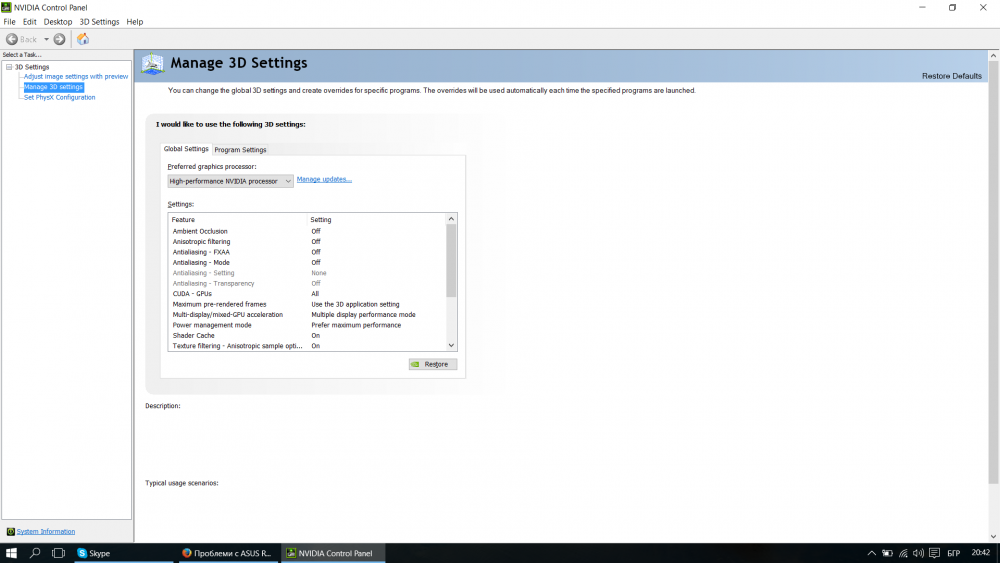Open the Windows Start menu
Screen dimensions: 1000x563
(x=11, y=553)
